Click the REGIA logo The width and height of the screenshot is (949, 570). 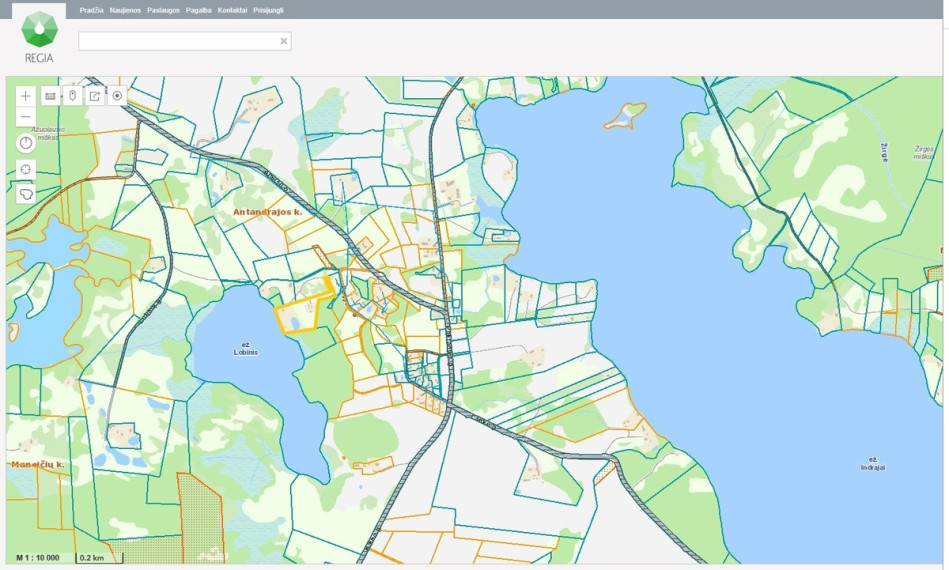point(39,37)
